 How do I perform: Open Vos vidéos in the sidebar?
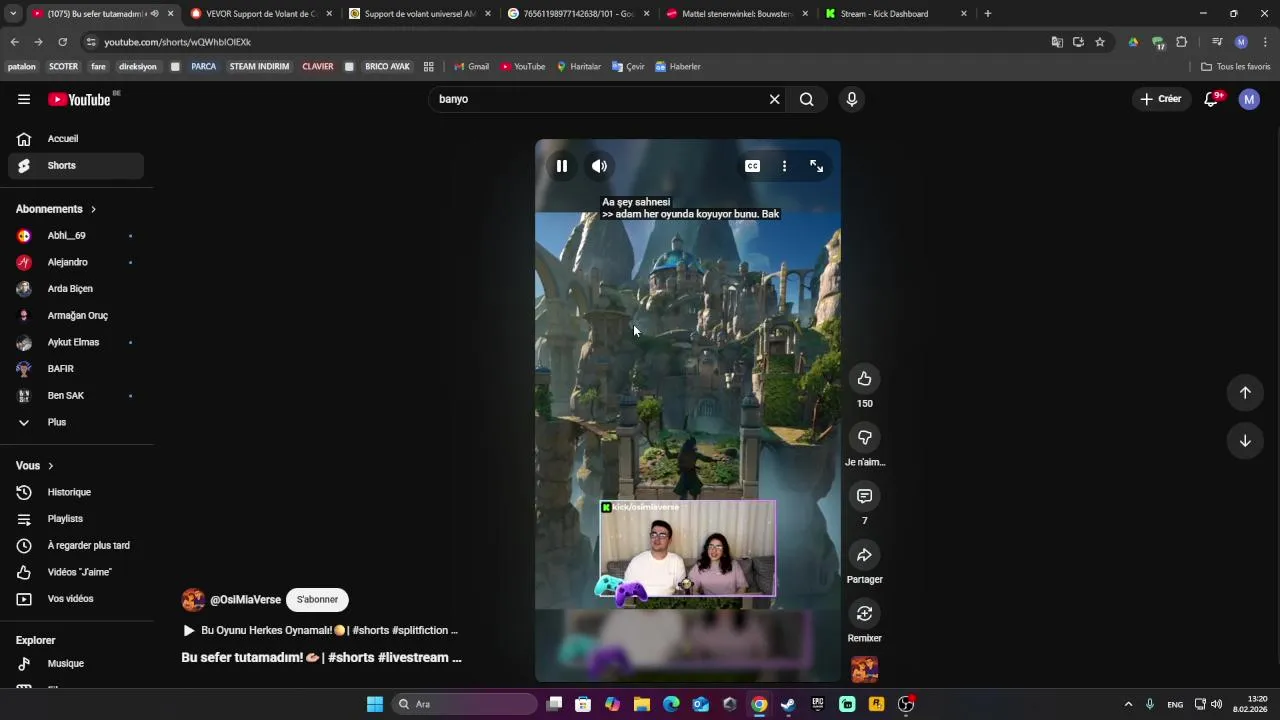coord(76,599)
